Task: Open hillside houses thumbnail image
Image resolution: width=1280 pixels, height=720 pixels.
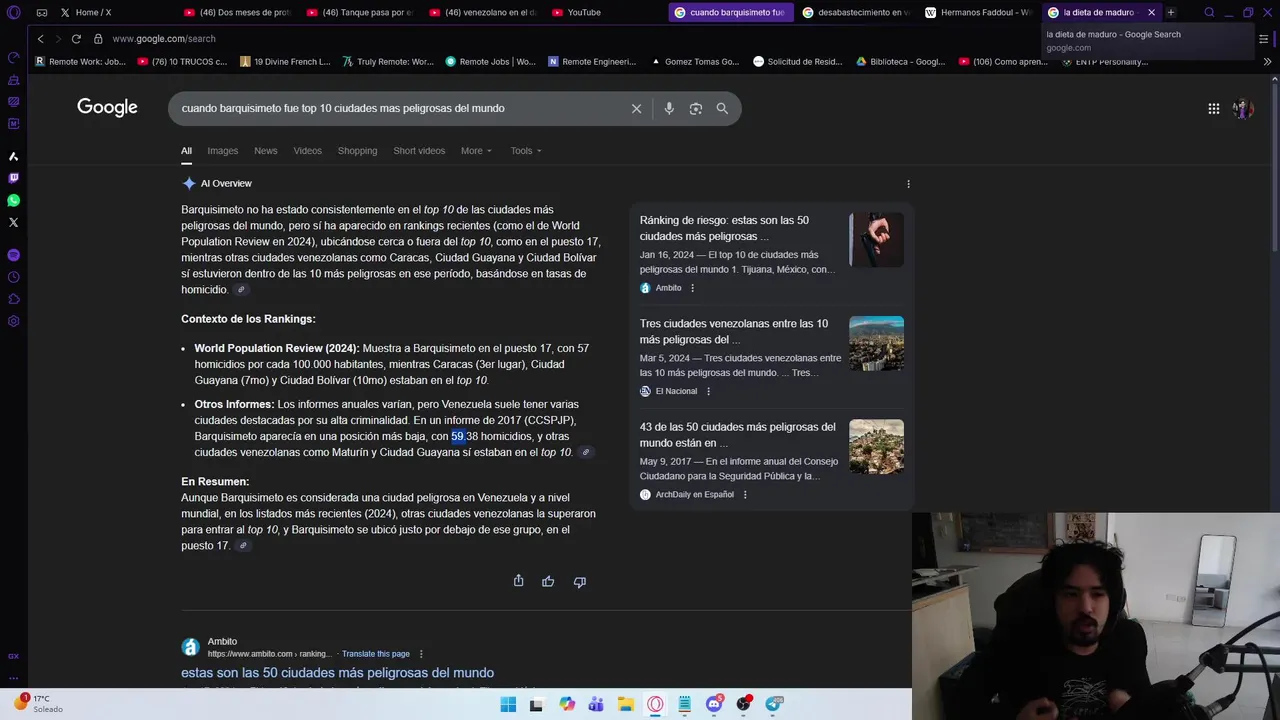Action: click(x=876, y=446)
